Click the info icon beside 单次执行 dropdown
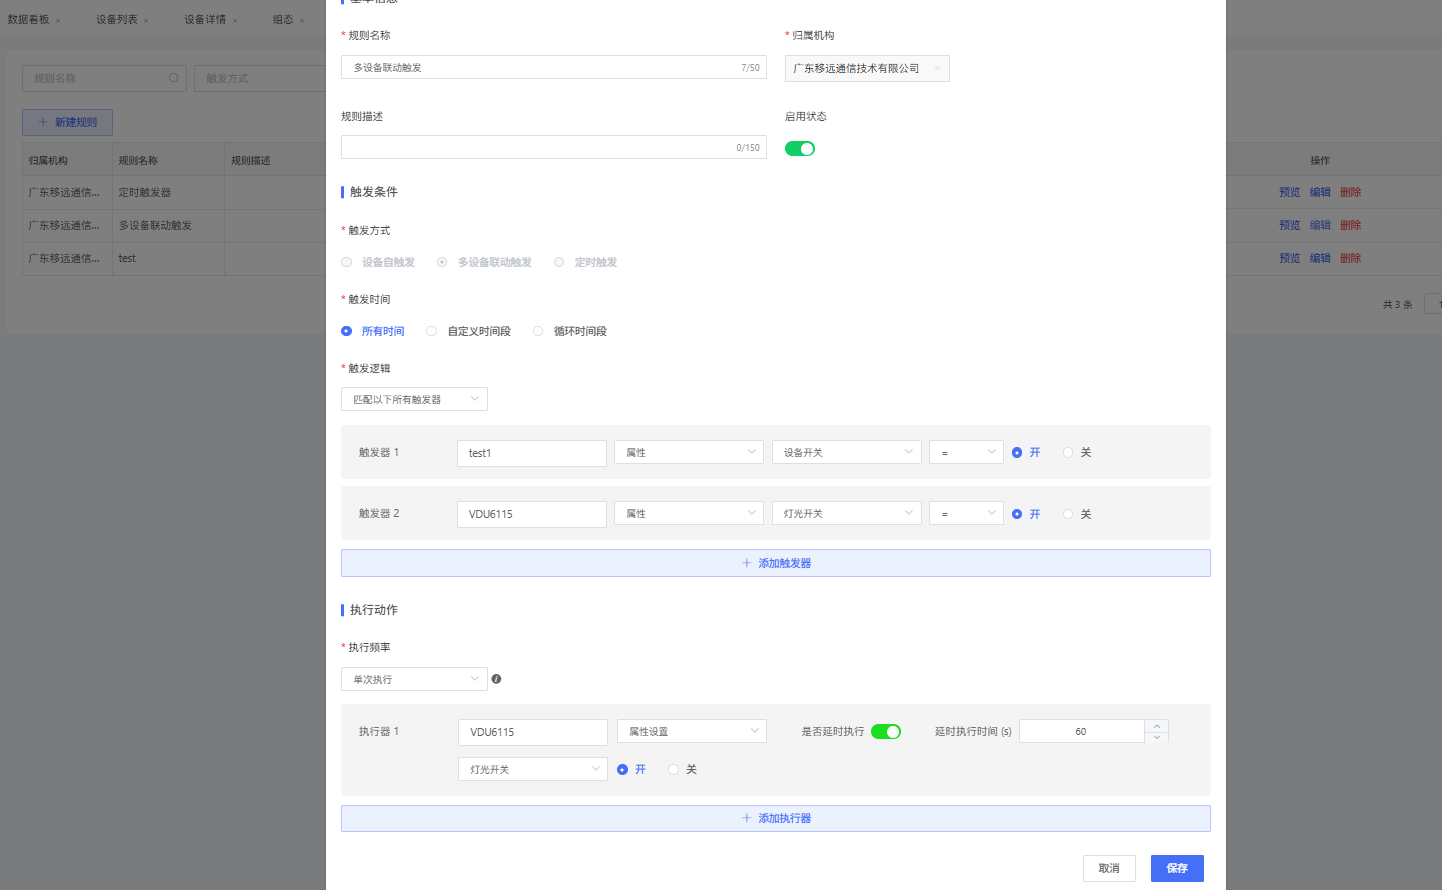Viewport: 1442px width, 890px height. [496, 679]
